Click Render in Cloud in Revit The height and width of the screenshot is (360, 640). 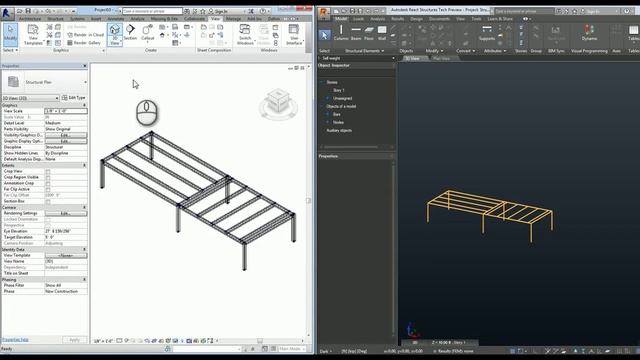coord(85,35)
